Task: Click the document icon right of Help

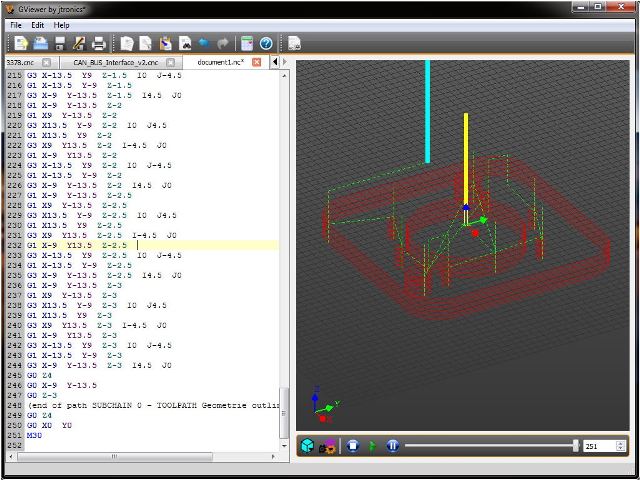Action: point(294,43)
